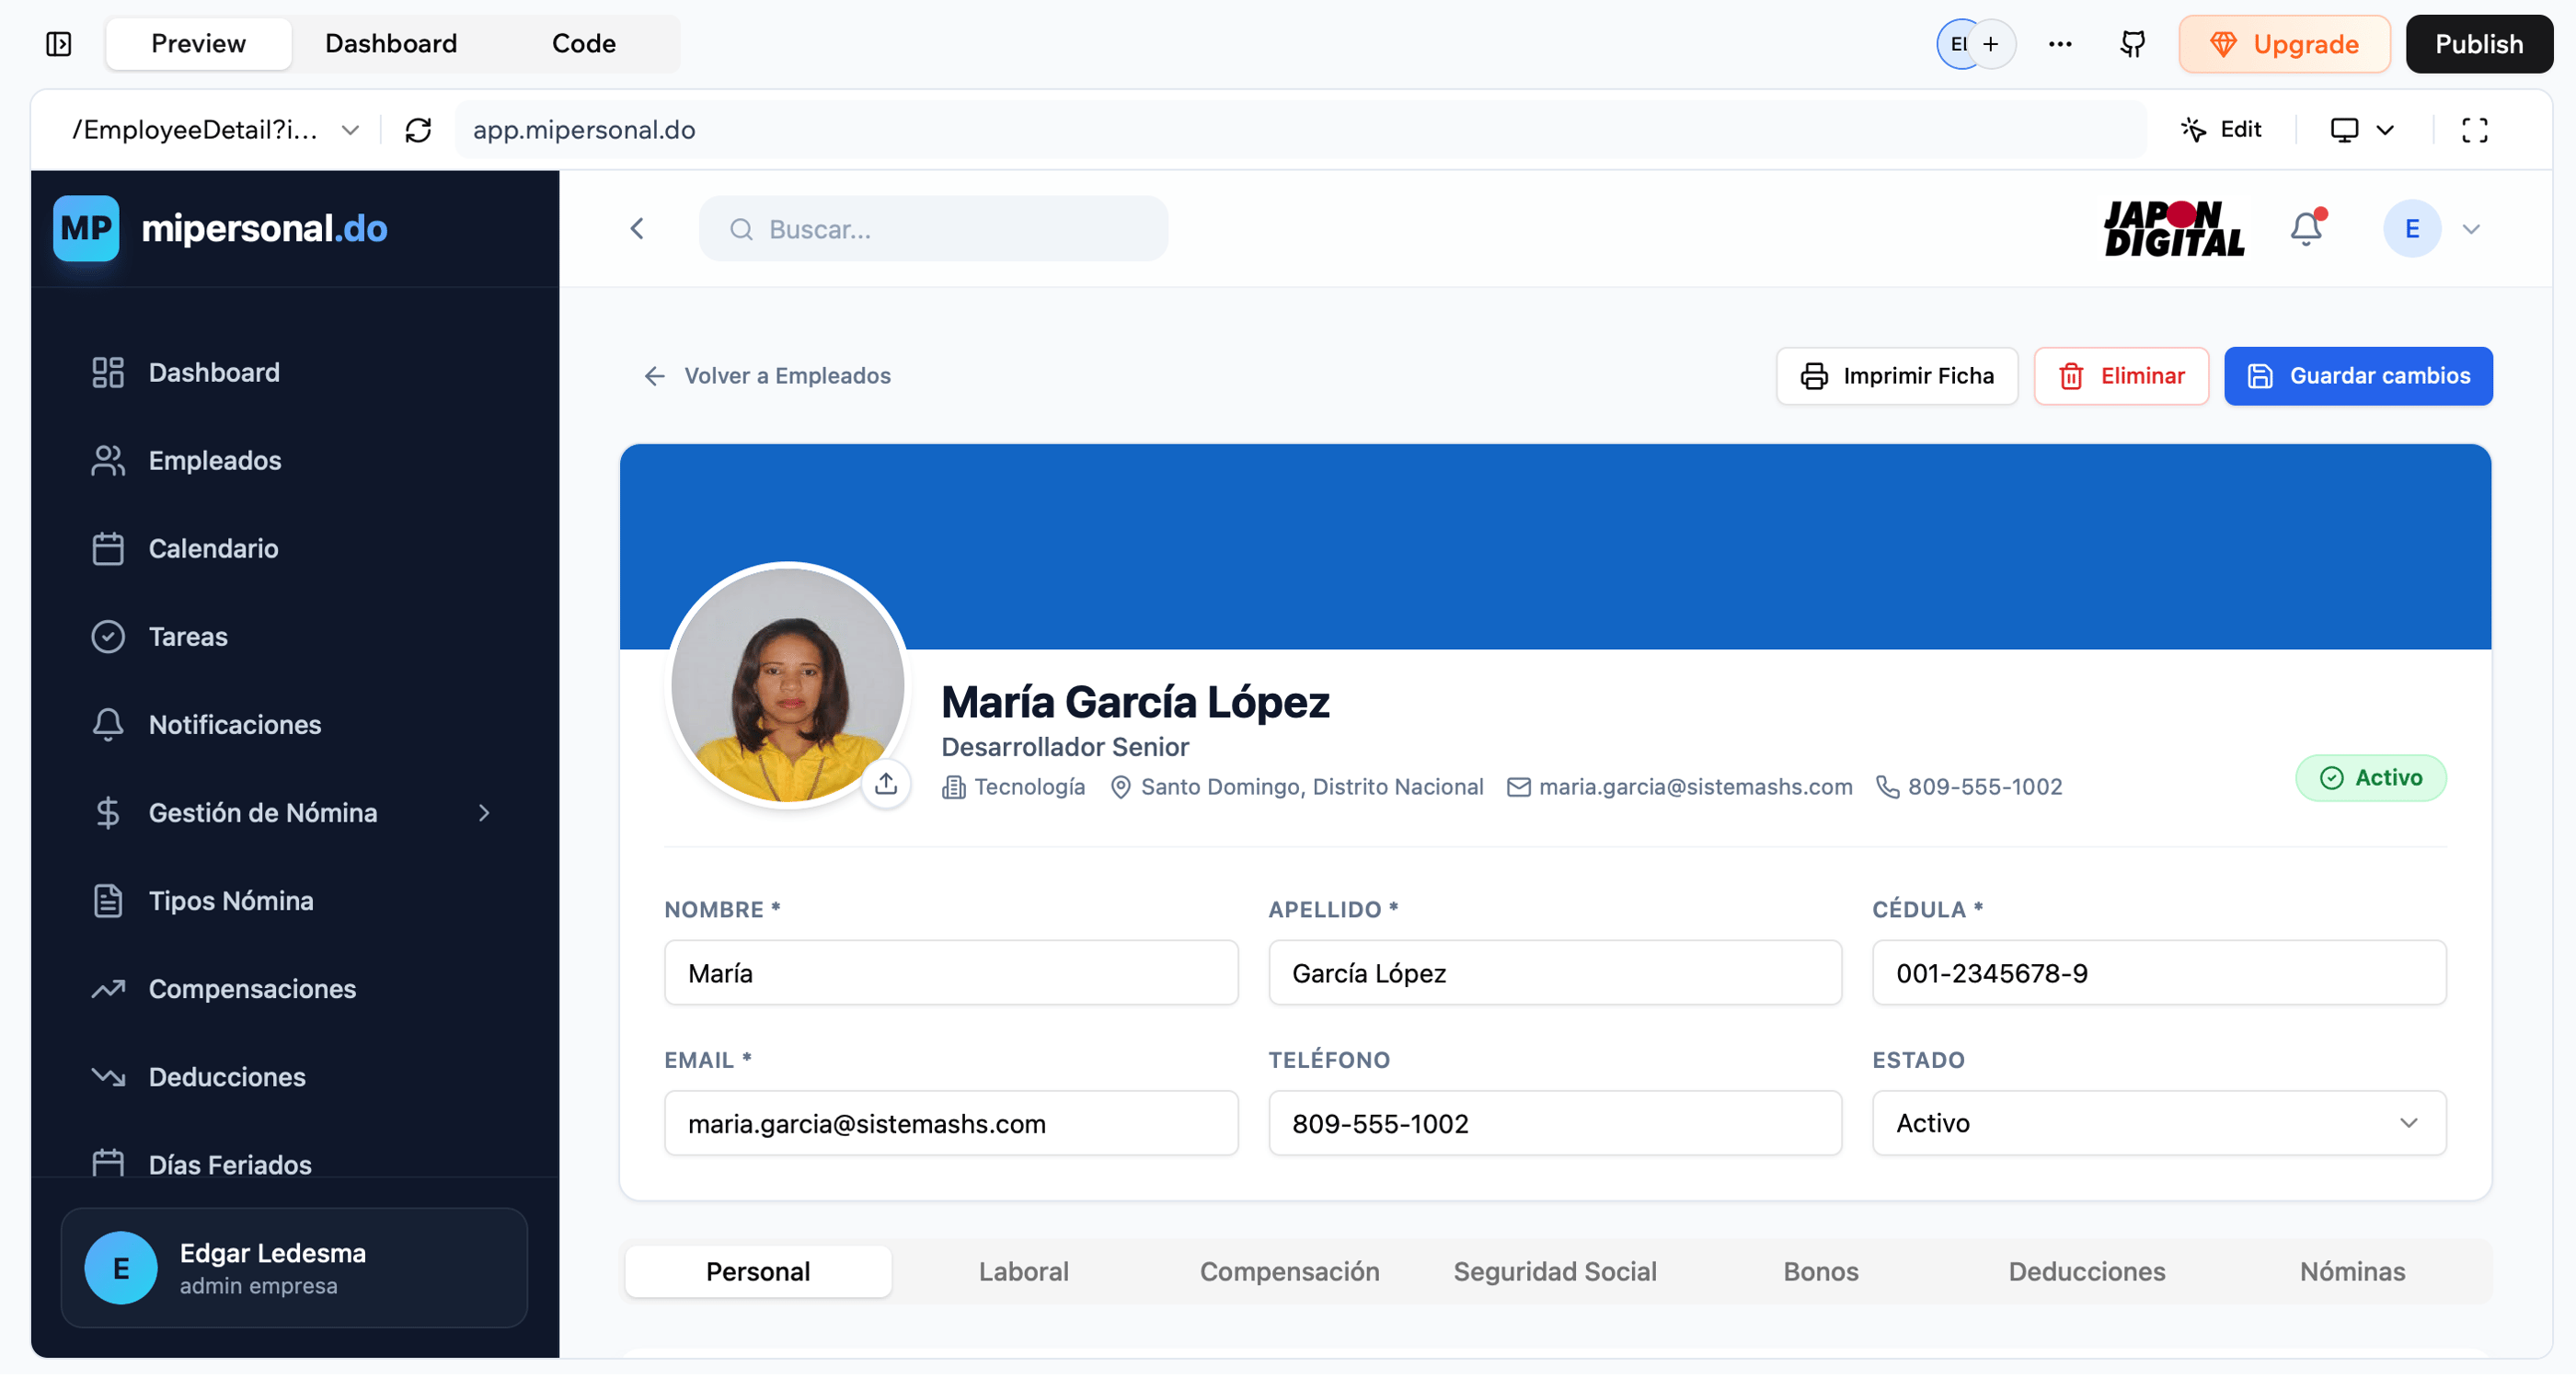Click the Volver a Empleados link

[x=767, y=376]
